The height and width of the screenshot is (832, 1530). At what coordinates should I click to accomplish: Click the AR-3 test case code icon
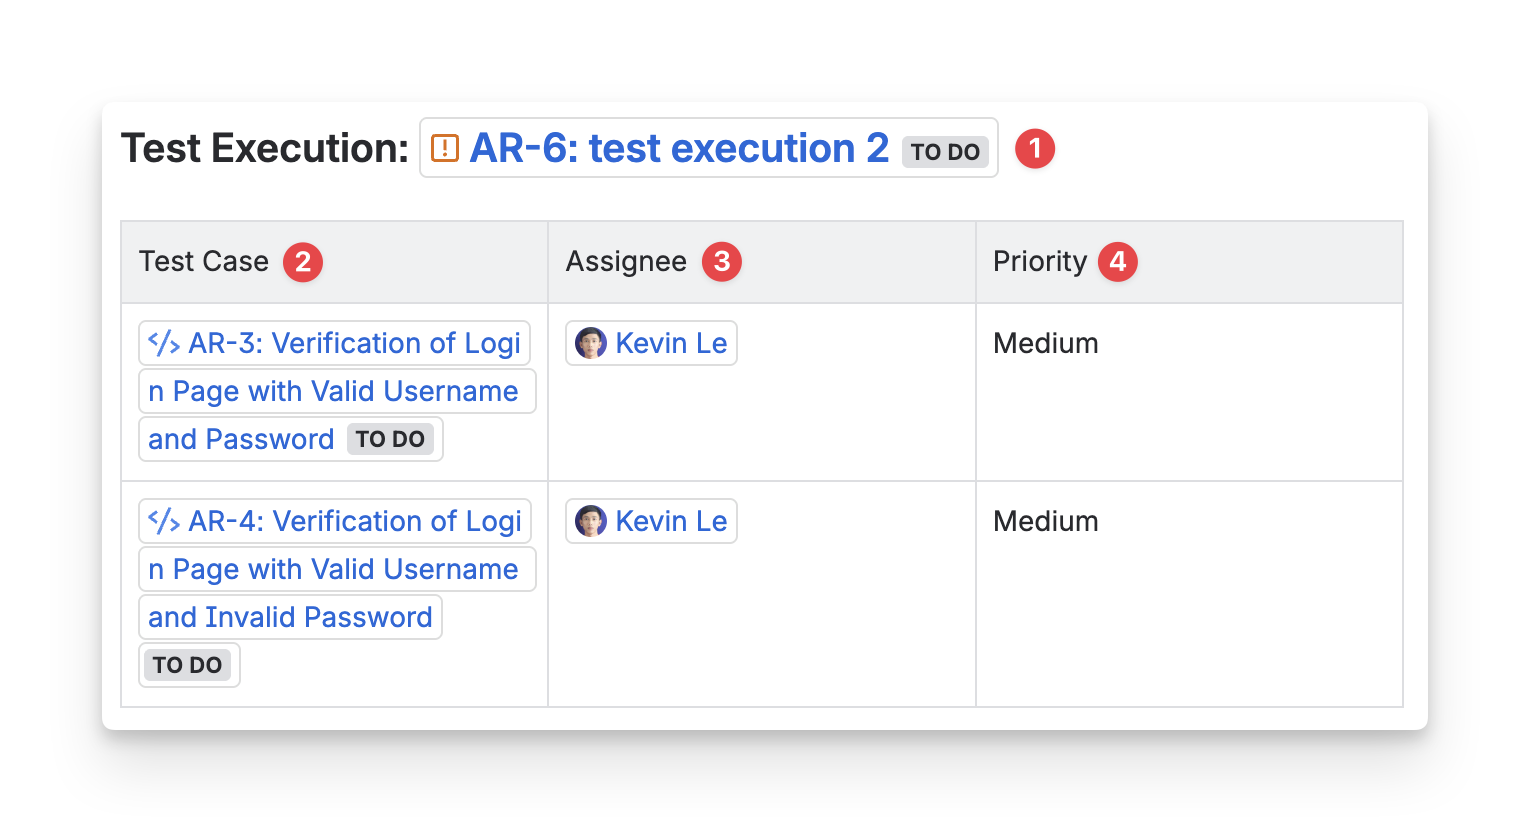[x=164, y=343]
